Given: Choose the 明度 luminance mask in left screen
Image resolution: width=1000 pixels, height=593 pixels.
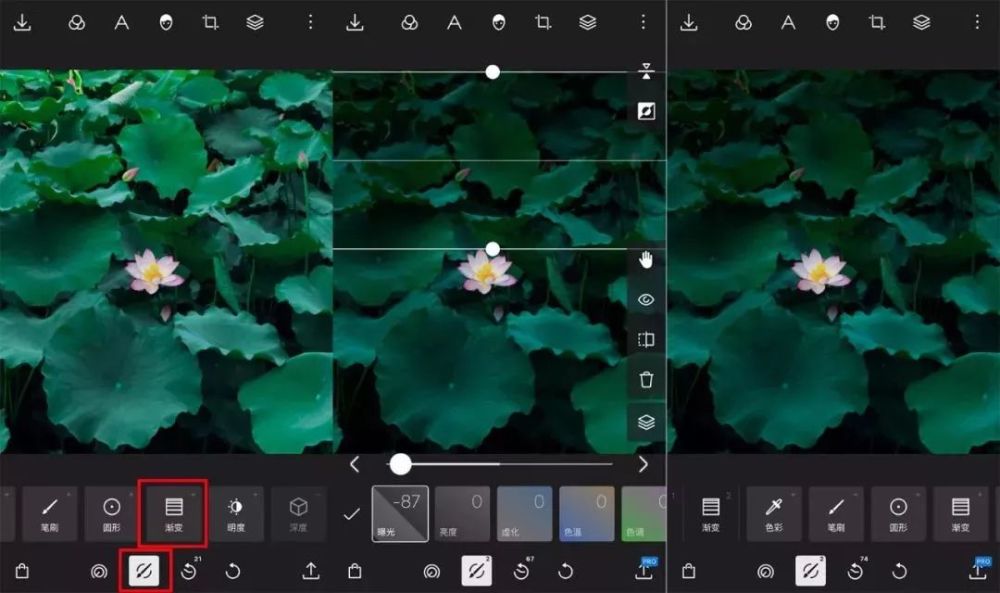Looking at the screenshot, I should click(x=235, y=514).
